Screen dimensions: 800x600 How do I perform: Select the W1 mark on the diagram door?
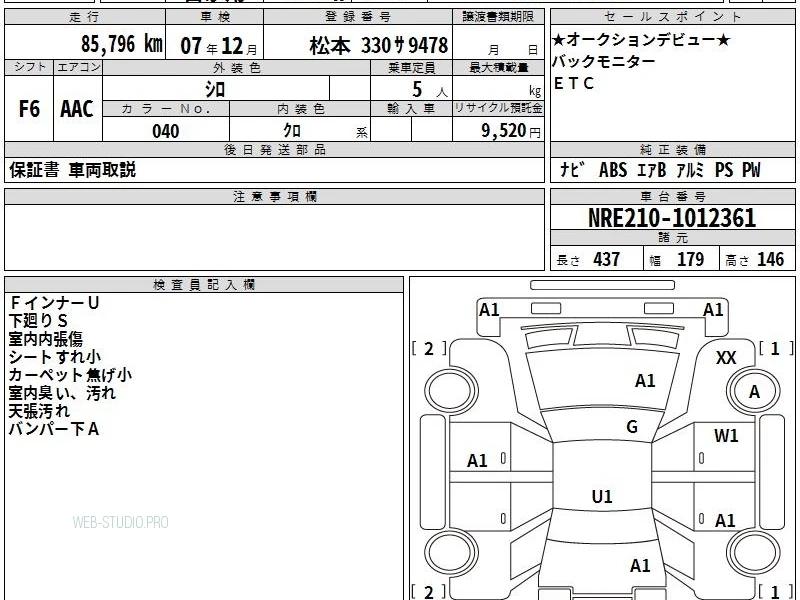pyautogui.click(x=726, y=436)
